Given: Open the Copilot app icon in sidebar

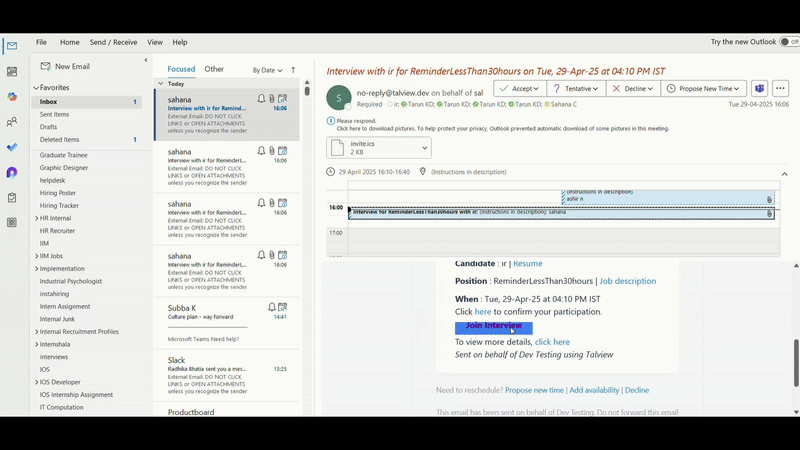Looking at the screenshot, I should [x=12, y=96].
